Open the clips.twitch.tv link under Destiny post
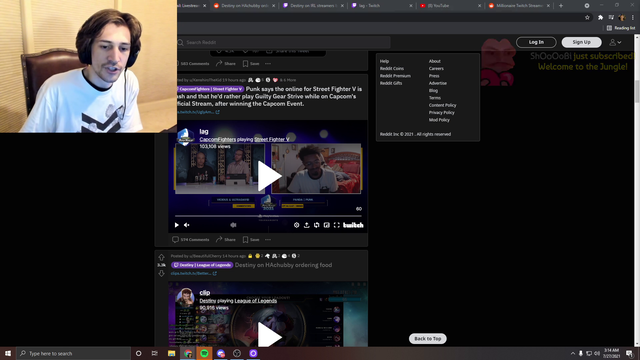The image size is (640, 360). 193,273
